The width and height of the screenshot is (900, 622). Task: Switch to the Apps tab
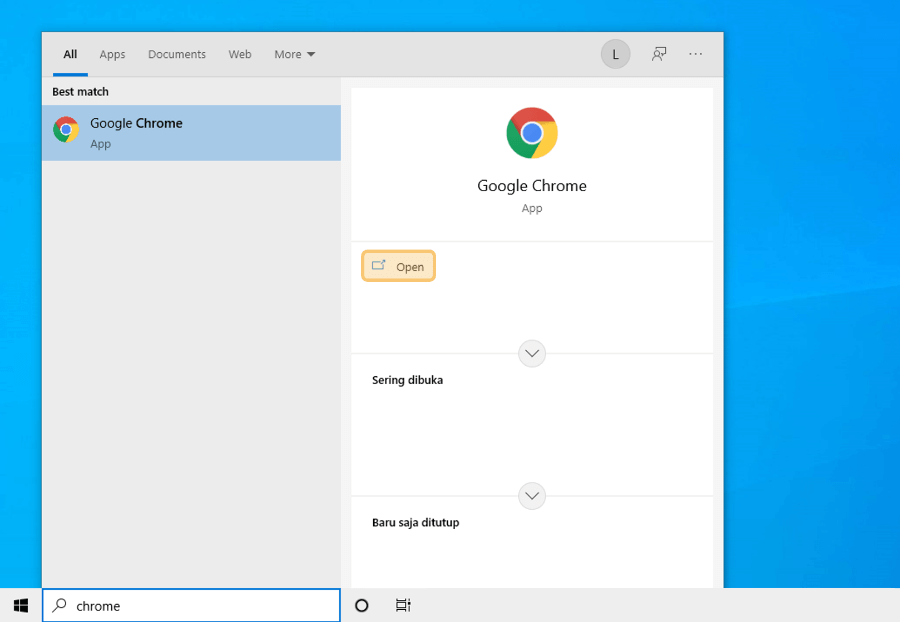(112, 54)
